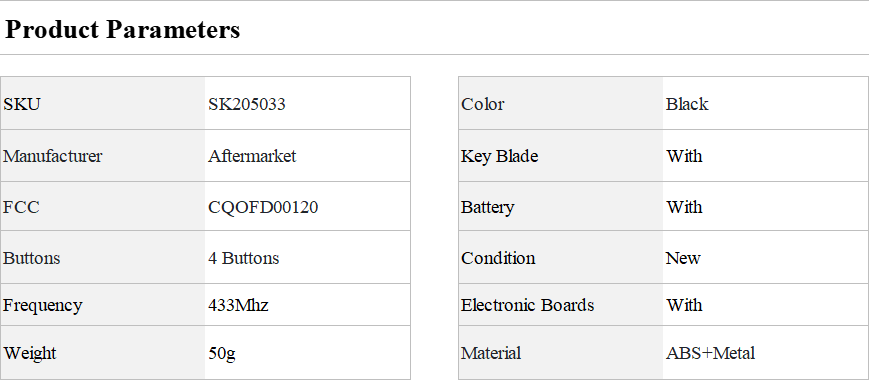
Task: Select the FCC ID CQOFD00120
Action: click(263, 207)
